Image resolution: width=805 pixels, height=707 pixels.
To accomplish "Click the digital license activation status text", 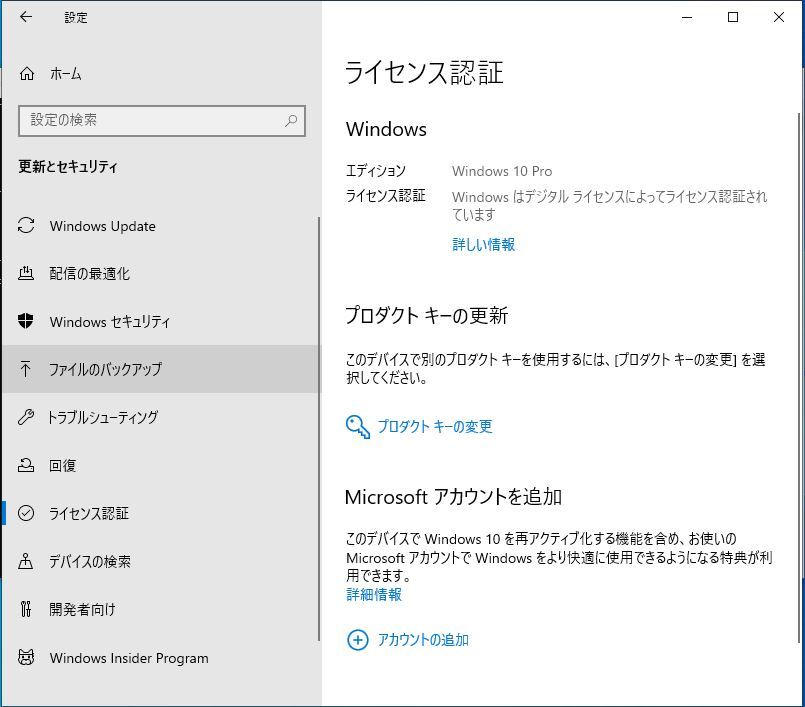I will (x=609, y=205).
